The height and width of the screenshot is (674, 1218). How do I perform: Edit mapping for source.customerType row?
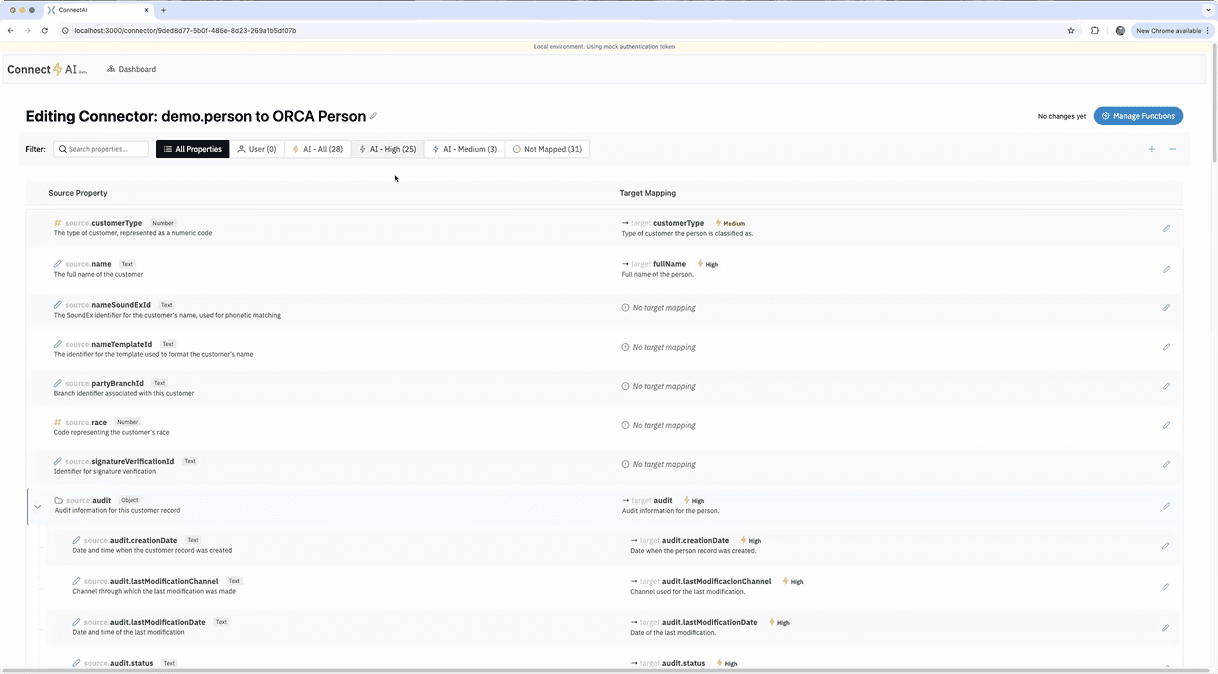1166,228
